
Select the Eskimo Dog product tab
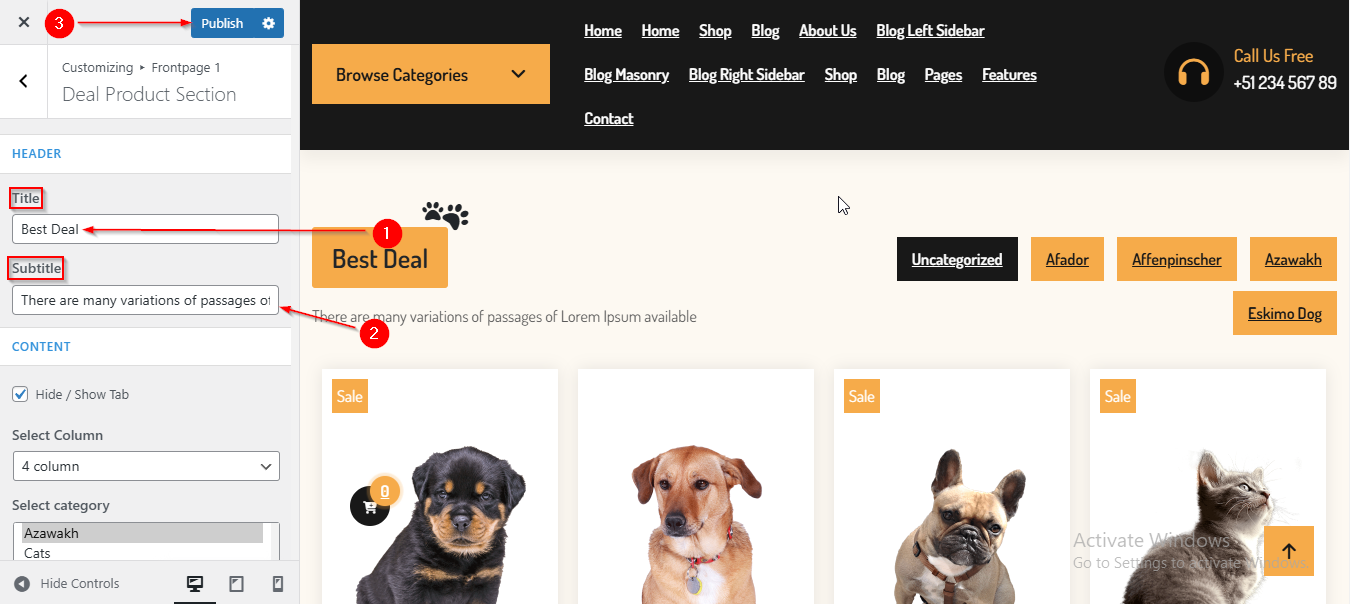point(1285,313)
